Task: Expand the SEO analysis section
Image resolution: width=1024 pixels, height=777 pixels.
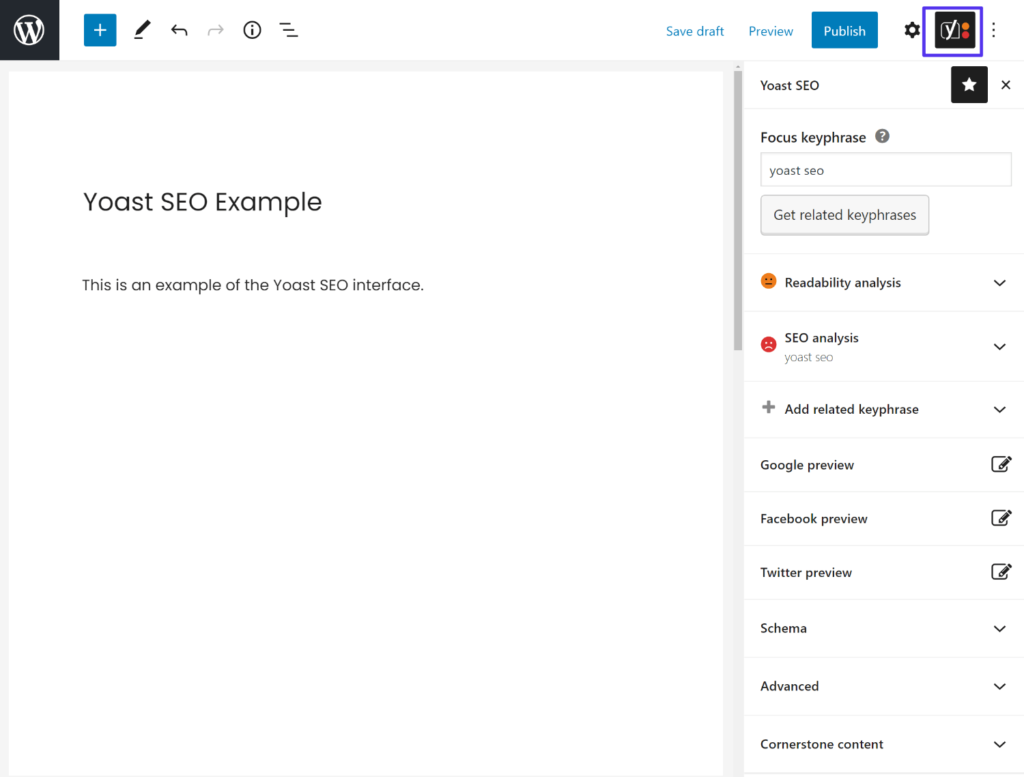Action: (x=999, y=346)
